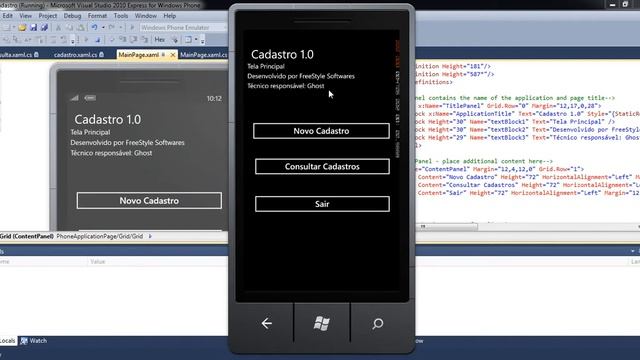Open the Window menu
The image size is (640, 360).
point(146,16)
